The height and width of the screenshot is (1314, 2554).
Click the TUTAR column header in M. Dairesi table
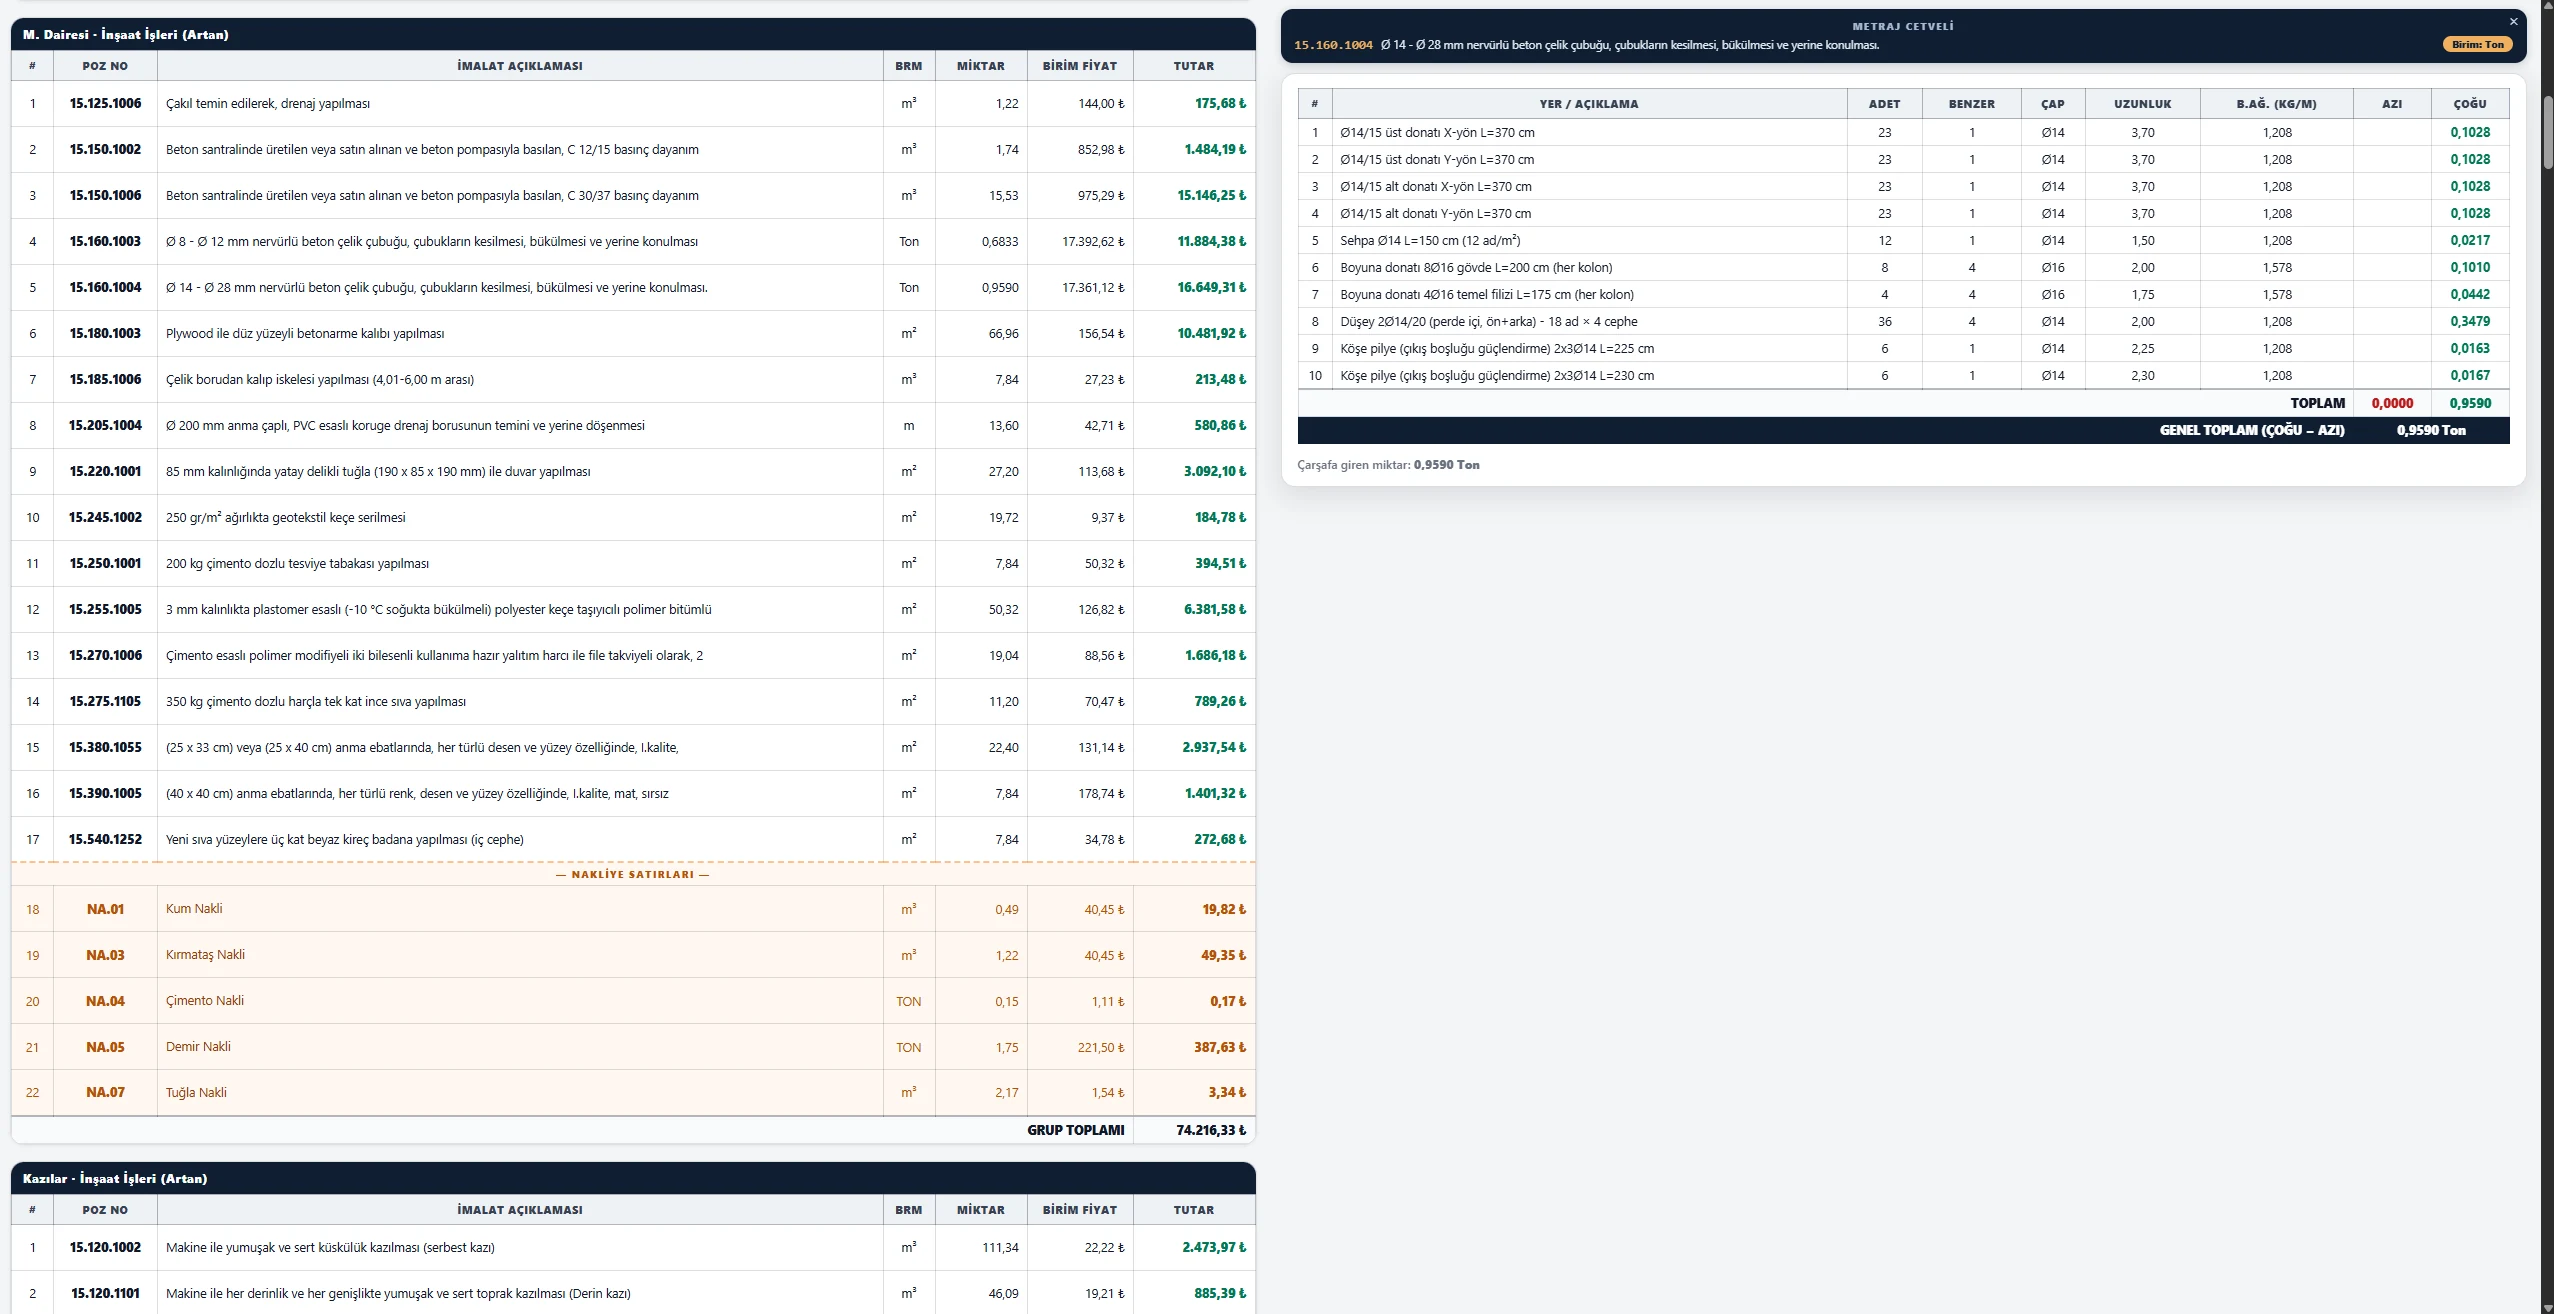1194,66
